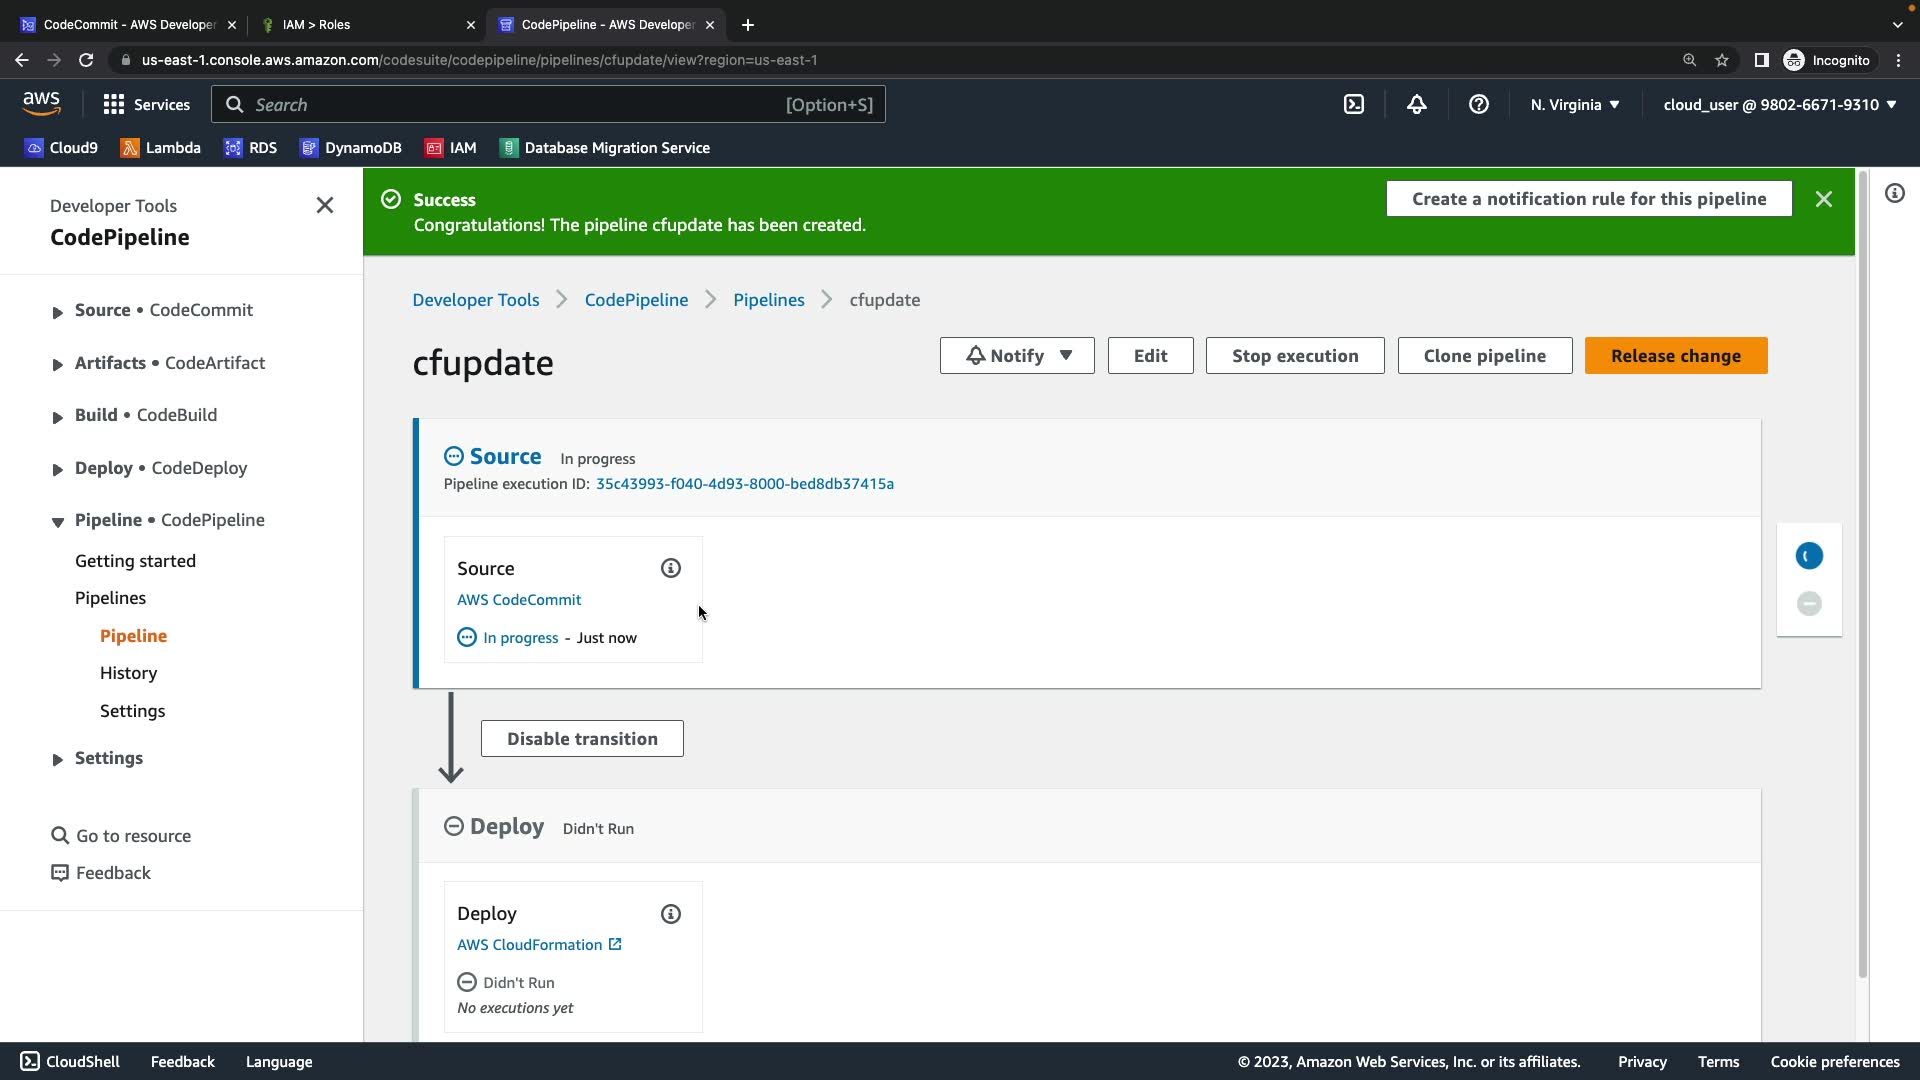Click the notifications bell icon
The image size is (1920, 1080).
1416,105
